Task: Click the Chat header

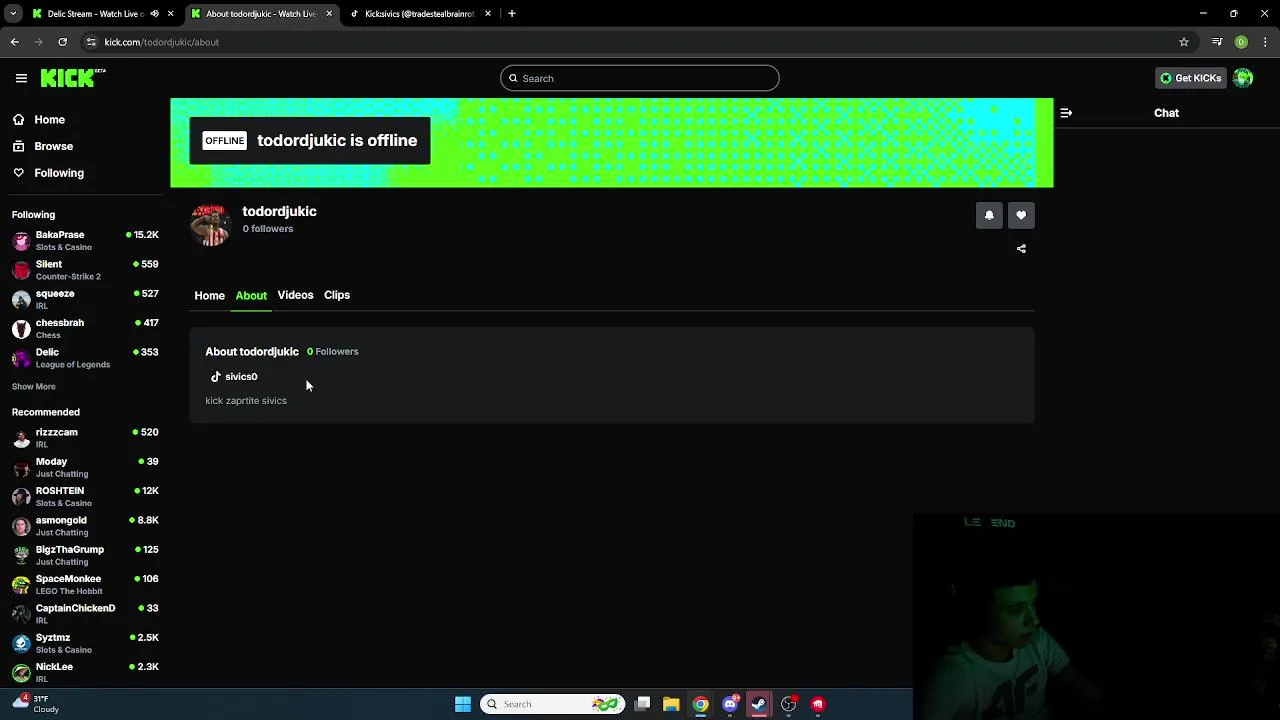Action: (x=1166, y=113)
